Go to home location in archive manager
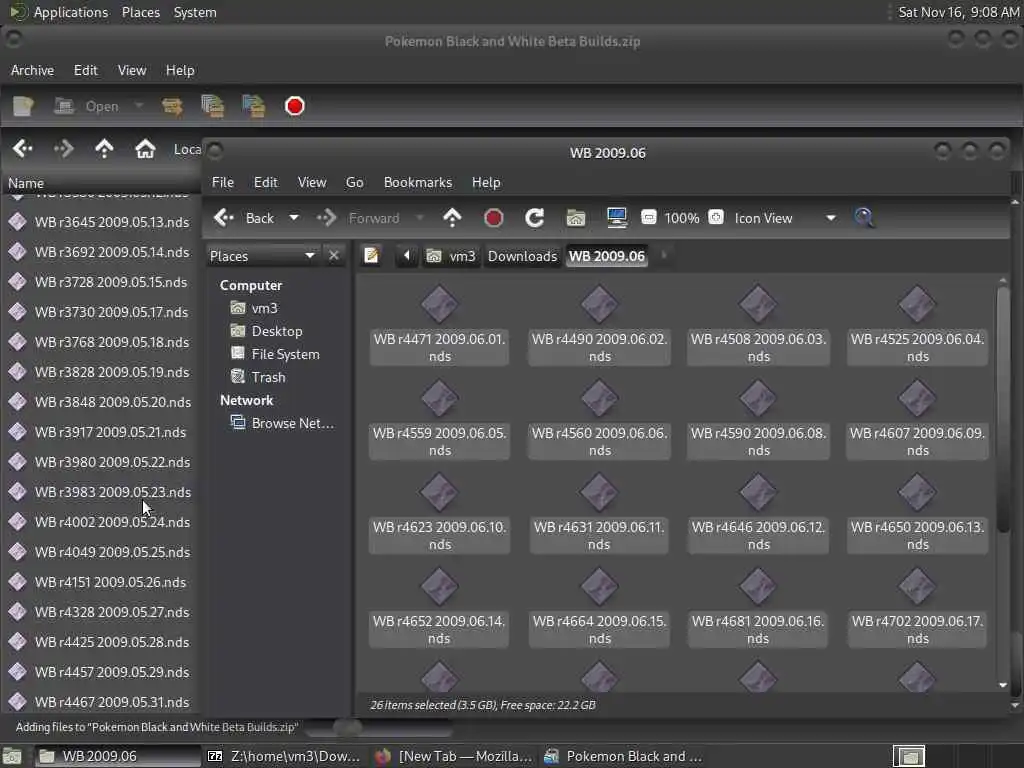The image size is (1024, 768). coord(145,149)
